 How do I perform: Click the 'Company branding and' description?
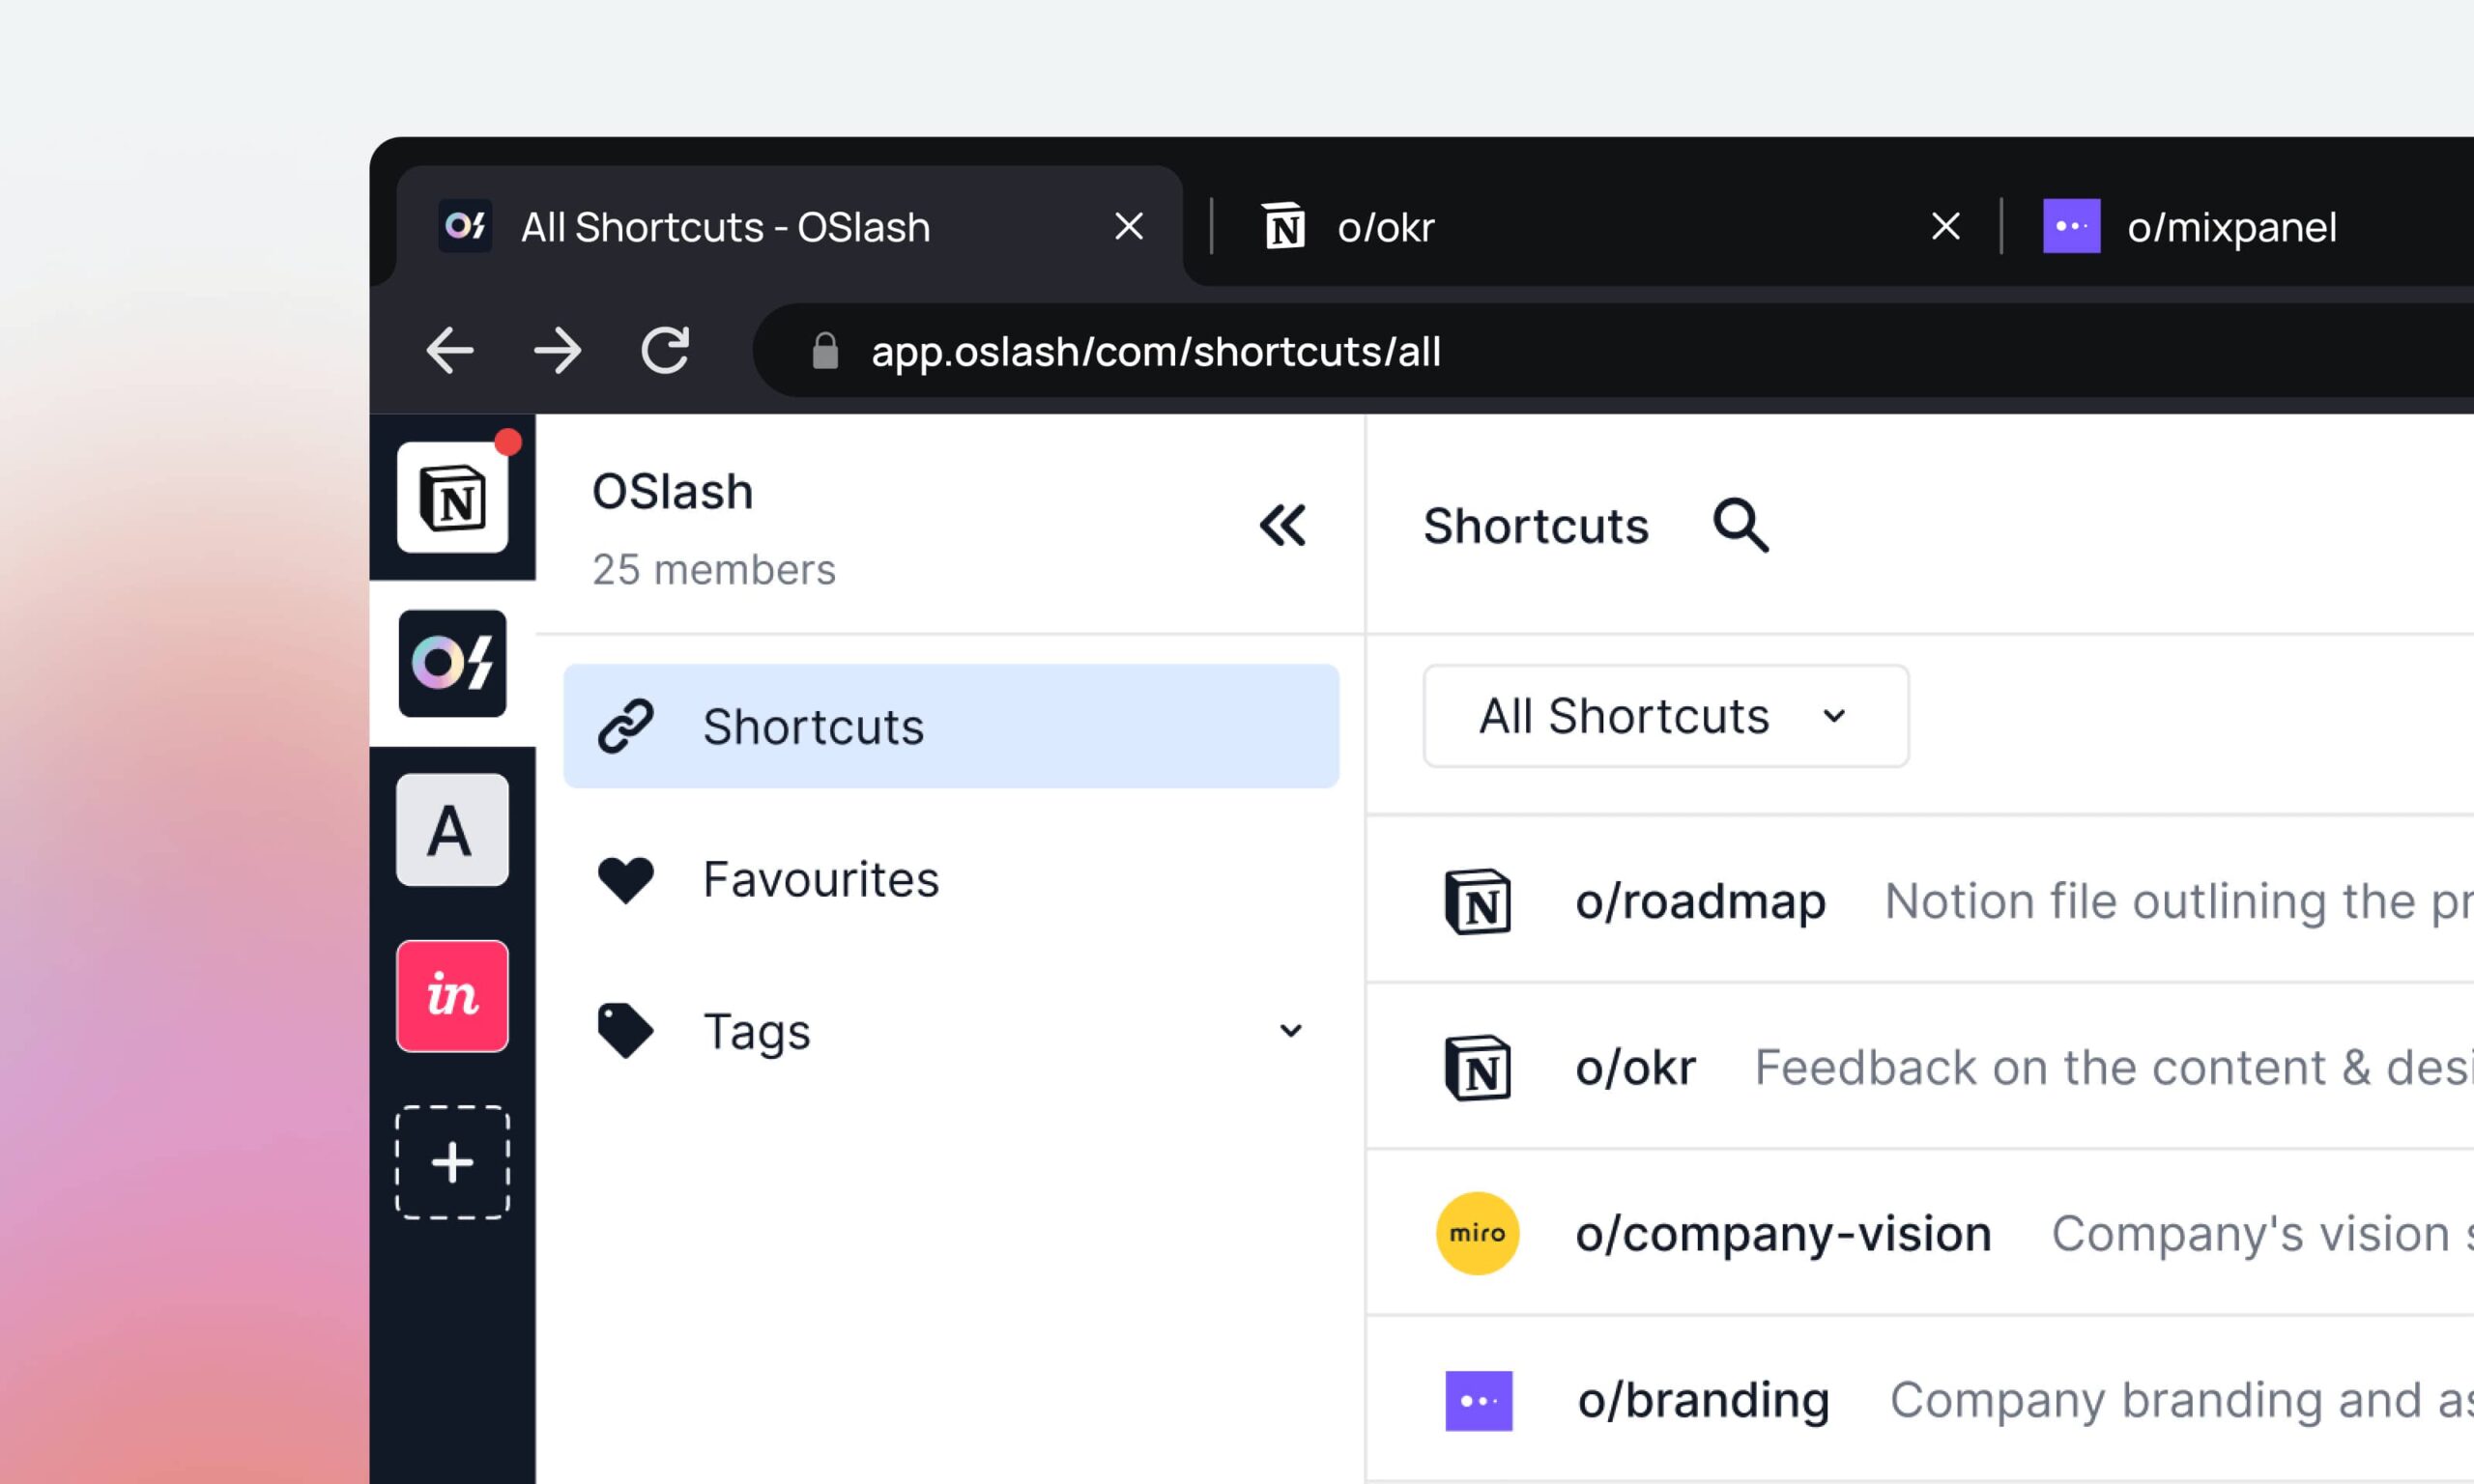point(2181,1400)
